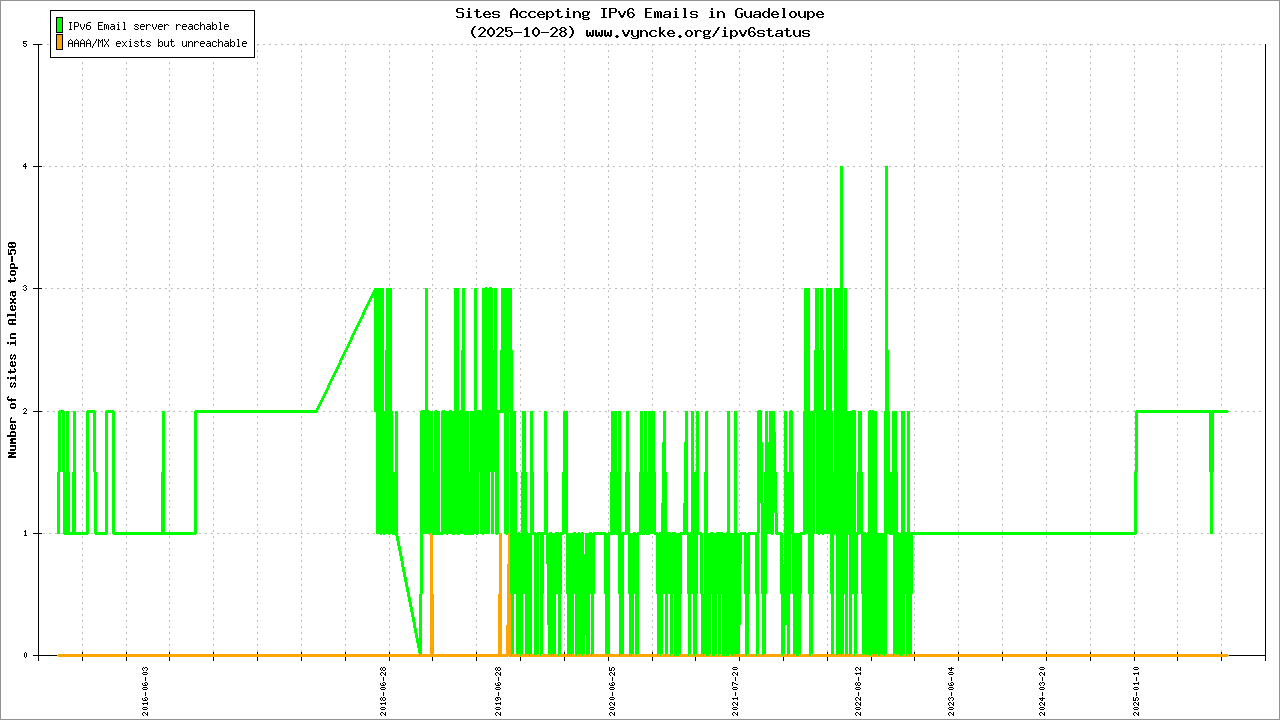
Task: Click the 2025-01-10 date label
Action: click(x=1135, y=690)
